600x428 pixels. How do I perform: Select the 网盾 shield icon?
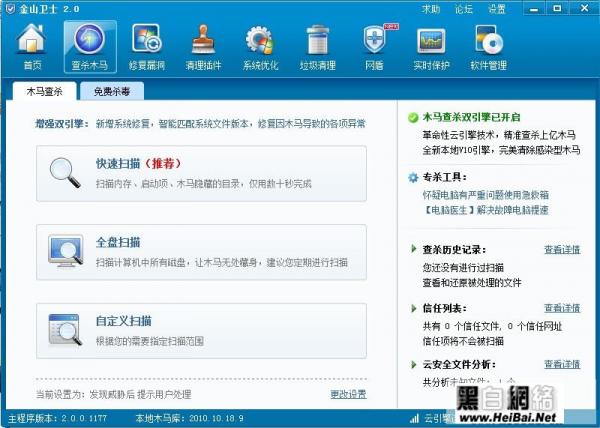coord(374,44)
